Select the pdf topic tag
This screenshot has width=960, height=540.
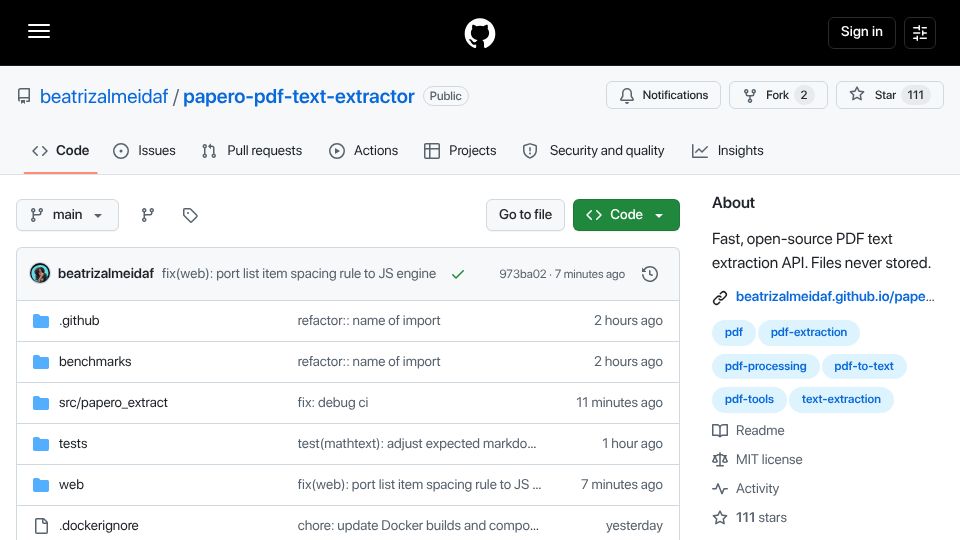(x=733, y=332)
